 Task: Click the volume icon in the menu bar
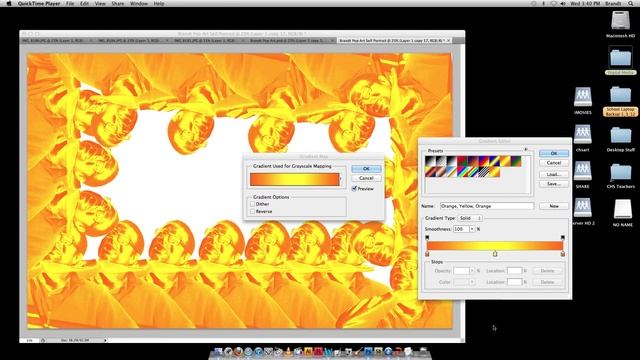click(x=563, y=3)
